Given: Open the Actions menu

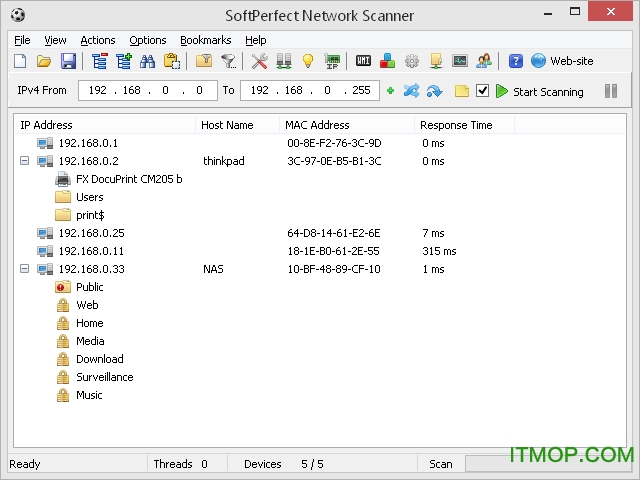Looking at the screenshot, I should [x=98, y=40].
